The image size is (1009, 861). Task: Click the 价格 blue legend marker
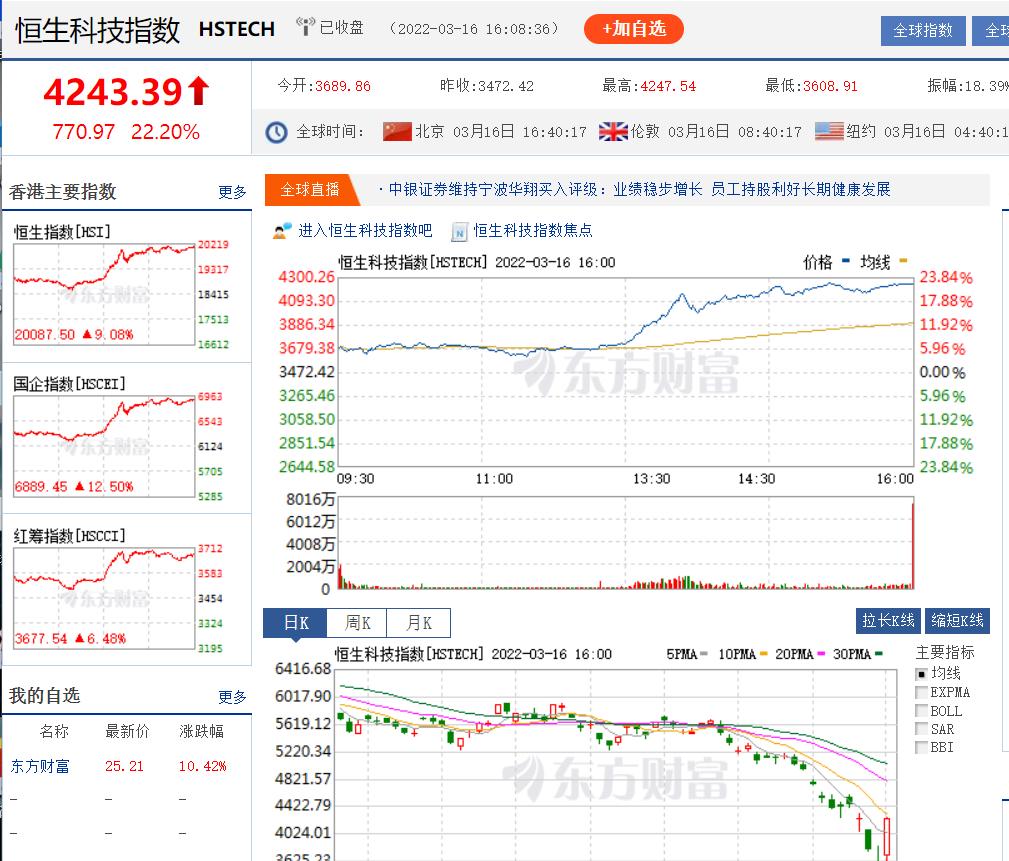[846, 261]
